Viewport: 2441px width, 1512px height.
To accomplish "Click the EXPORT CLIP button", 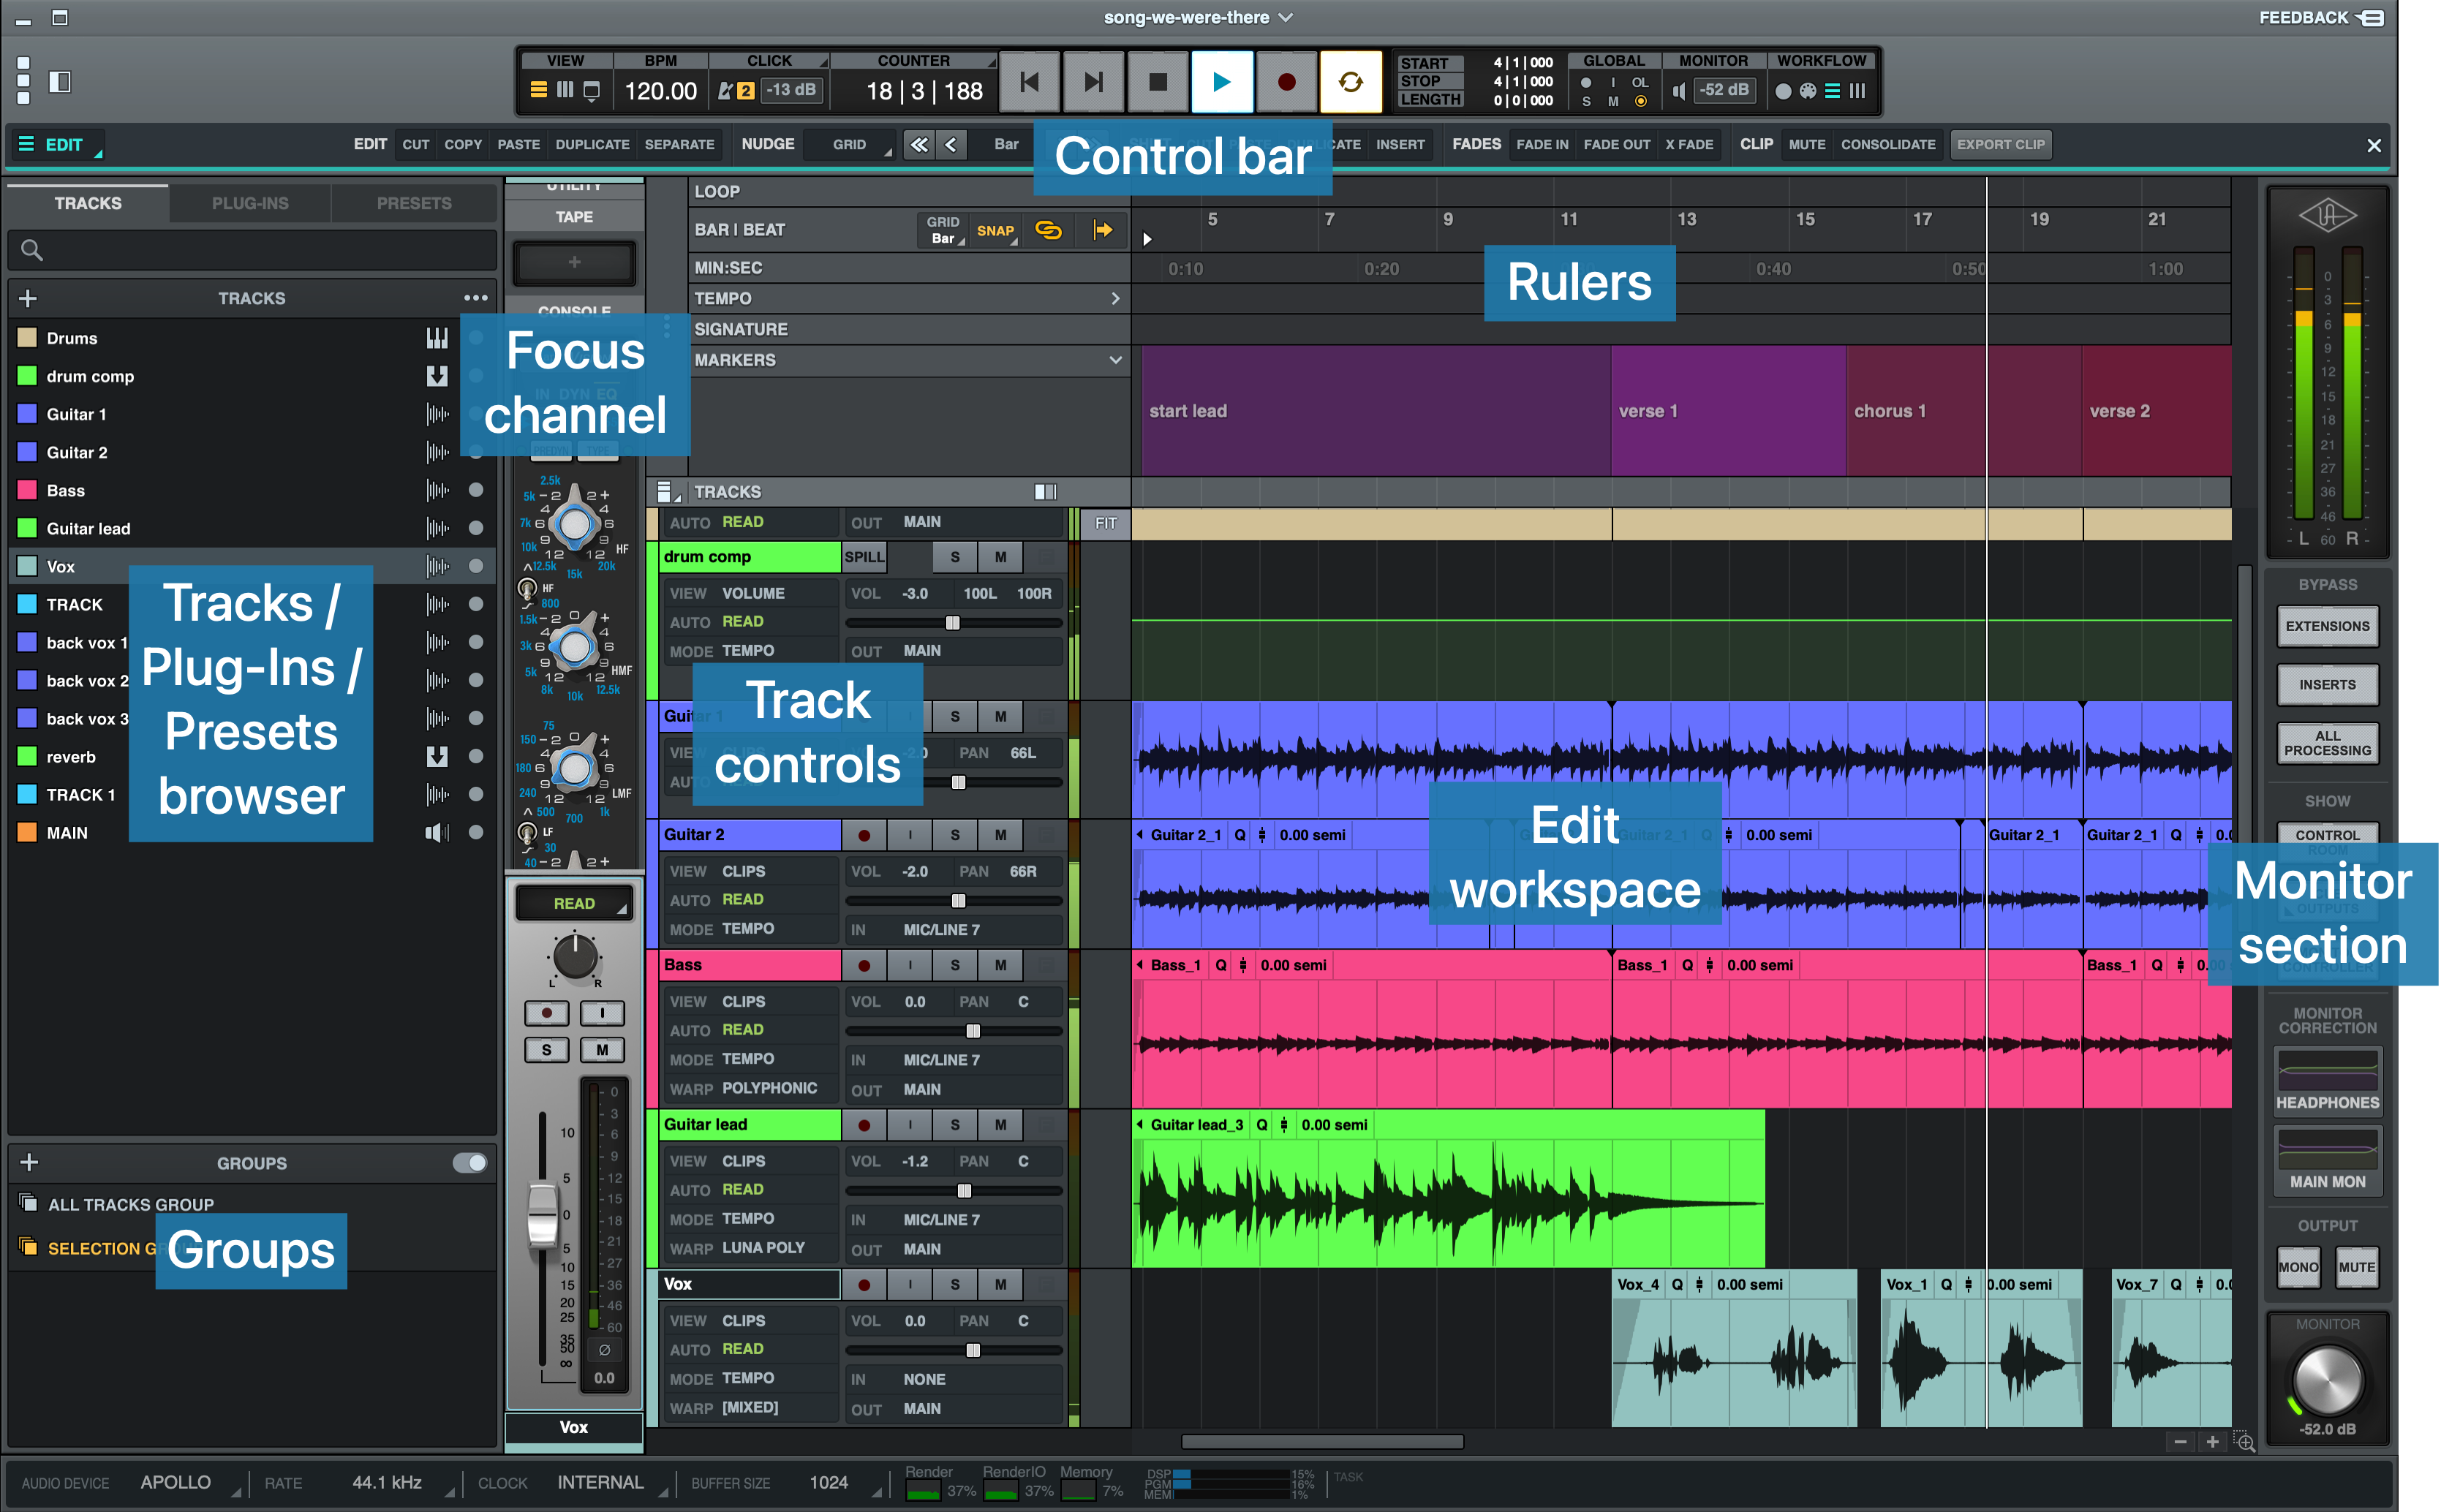I will (x=2000, y=145).
